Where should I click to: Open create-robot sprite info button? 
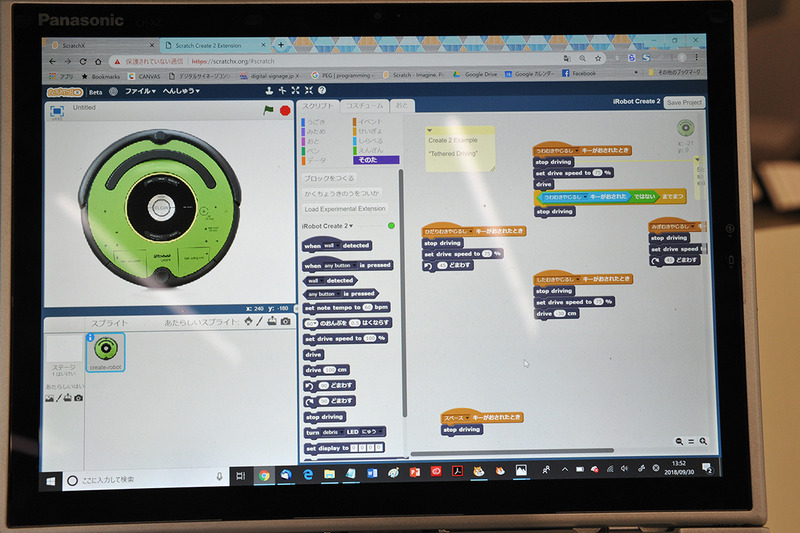click(90, 337)
